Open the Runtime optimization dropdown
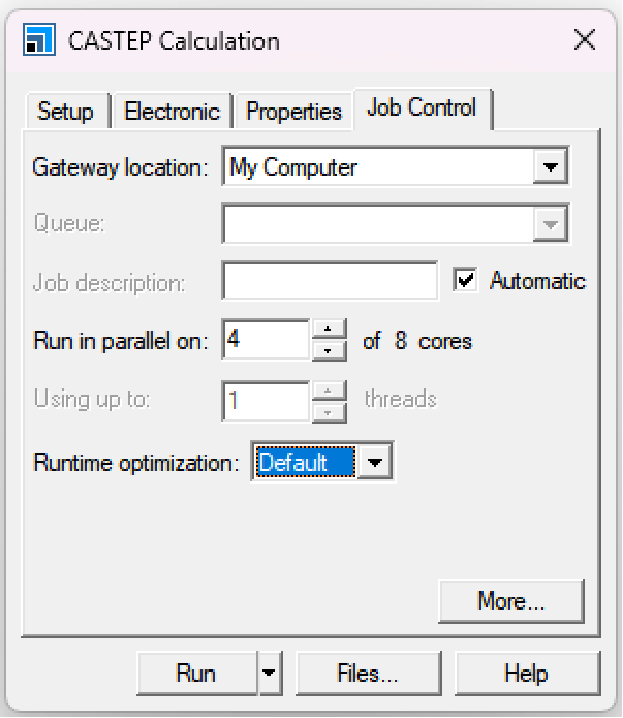This screenshot has height=718, width=623. (374, 463)
